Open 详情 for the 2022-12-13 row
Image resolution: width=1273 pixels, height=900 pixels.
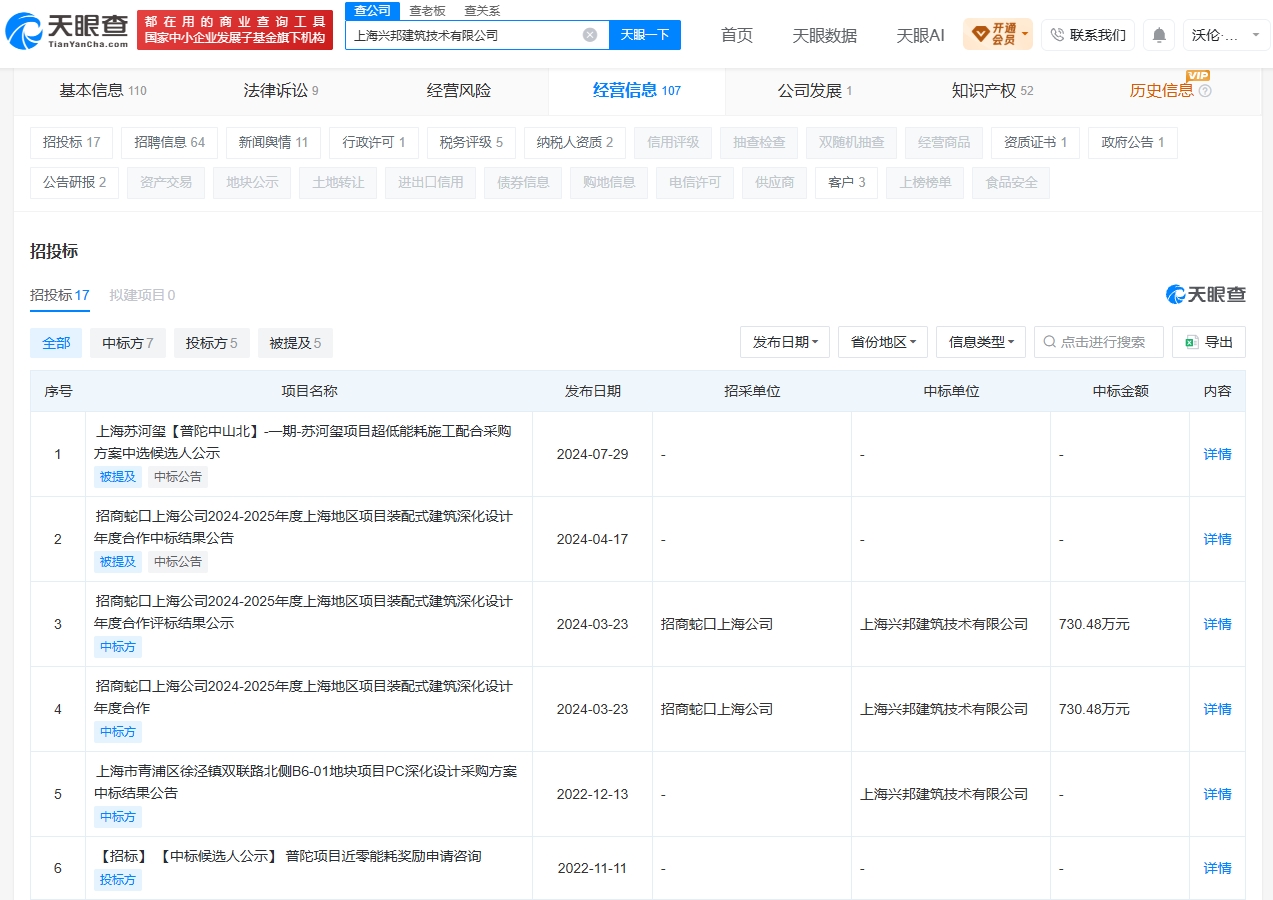pyautogui.click(x=1217, y=794)
